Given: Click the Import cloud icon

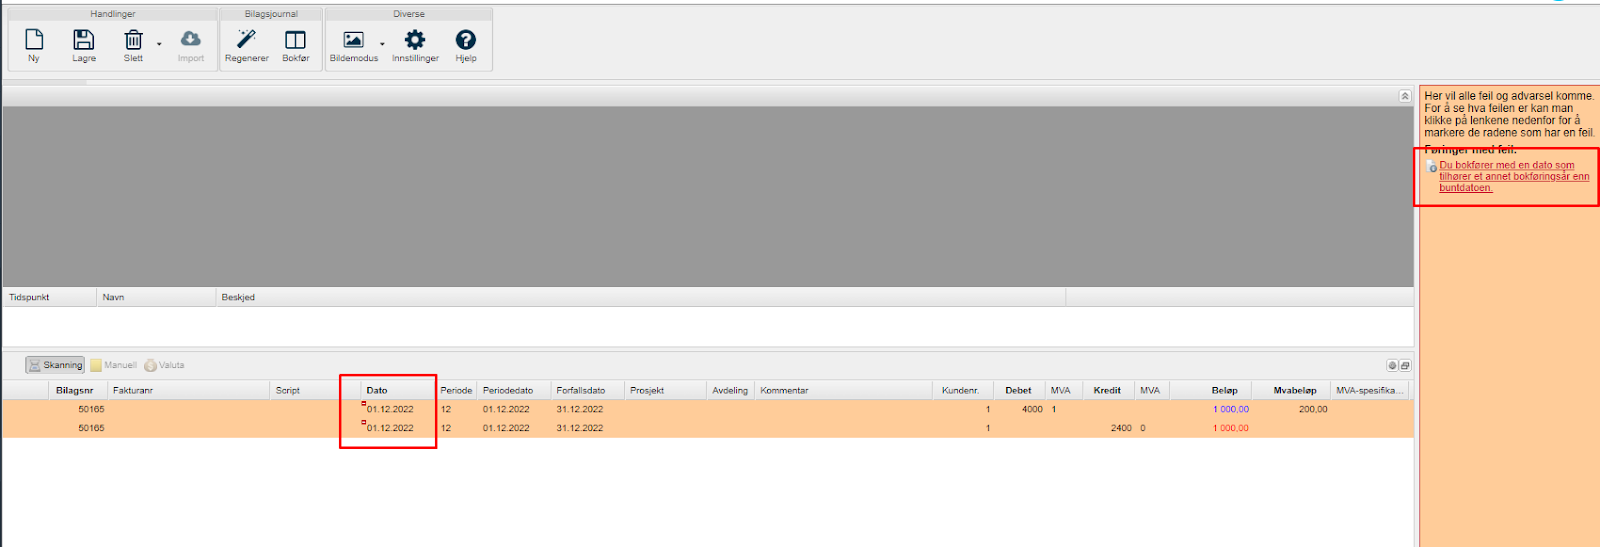Looking at the screenshot, I should click(190, 41).
